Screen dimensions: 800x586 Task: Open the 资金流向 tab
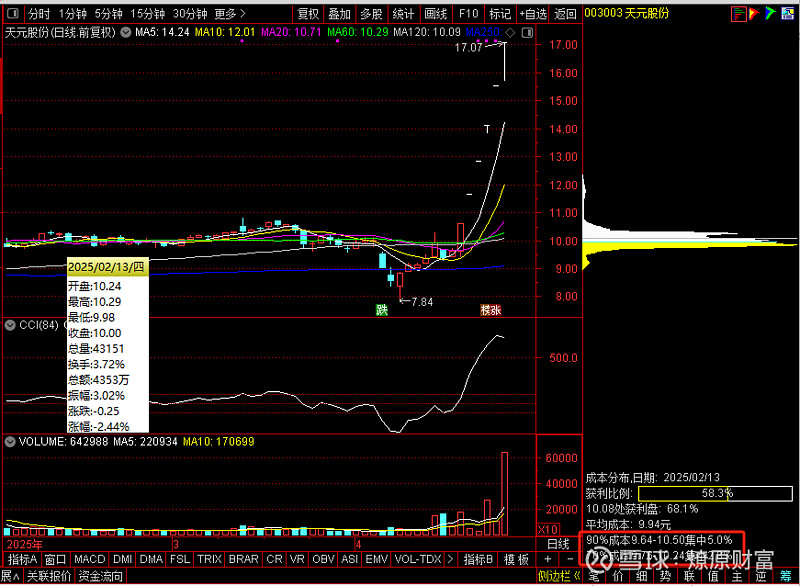tap(101, 576)
